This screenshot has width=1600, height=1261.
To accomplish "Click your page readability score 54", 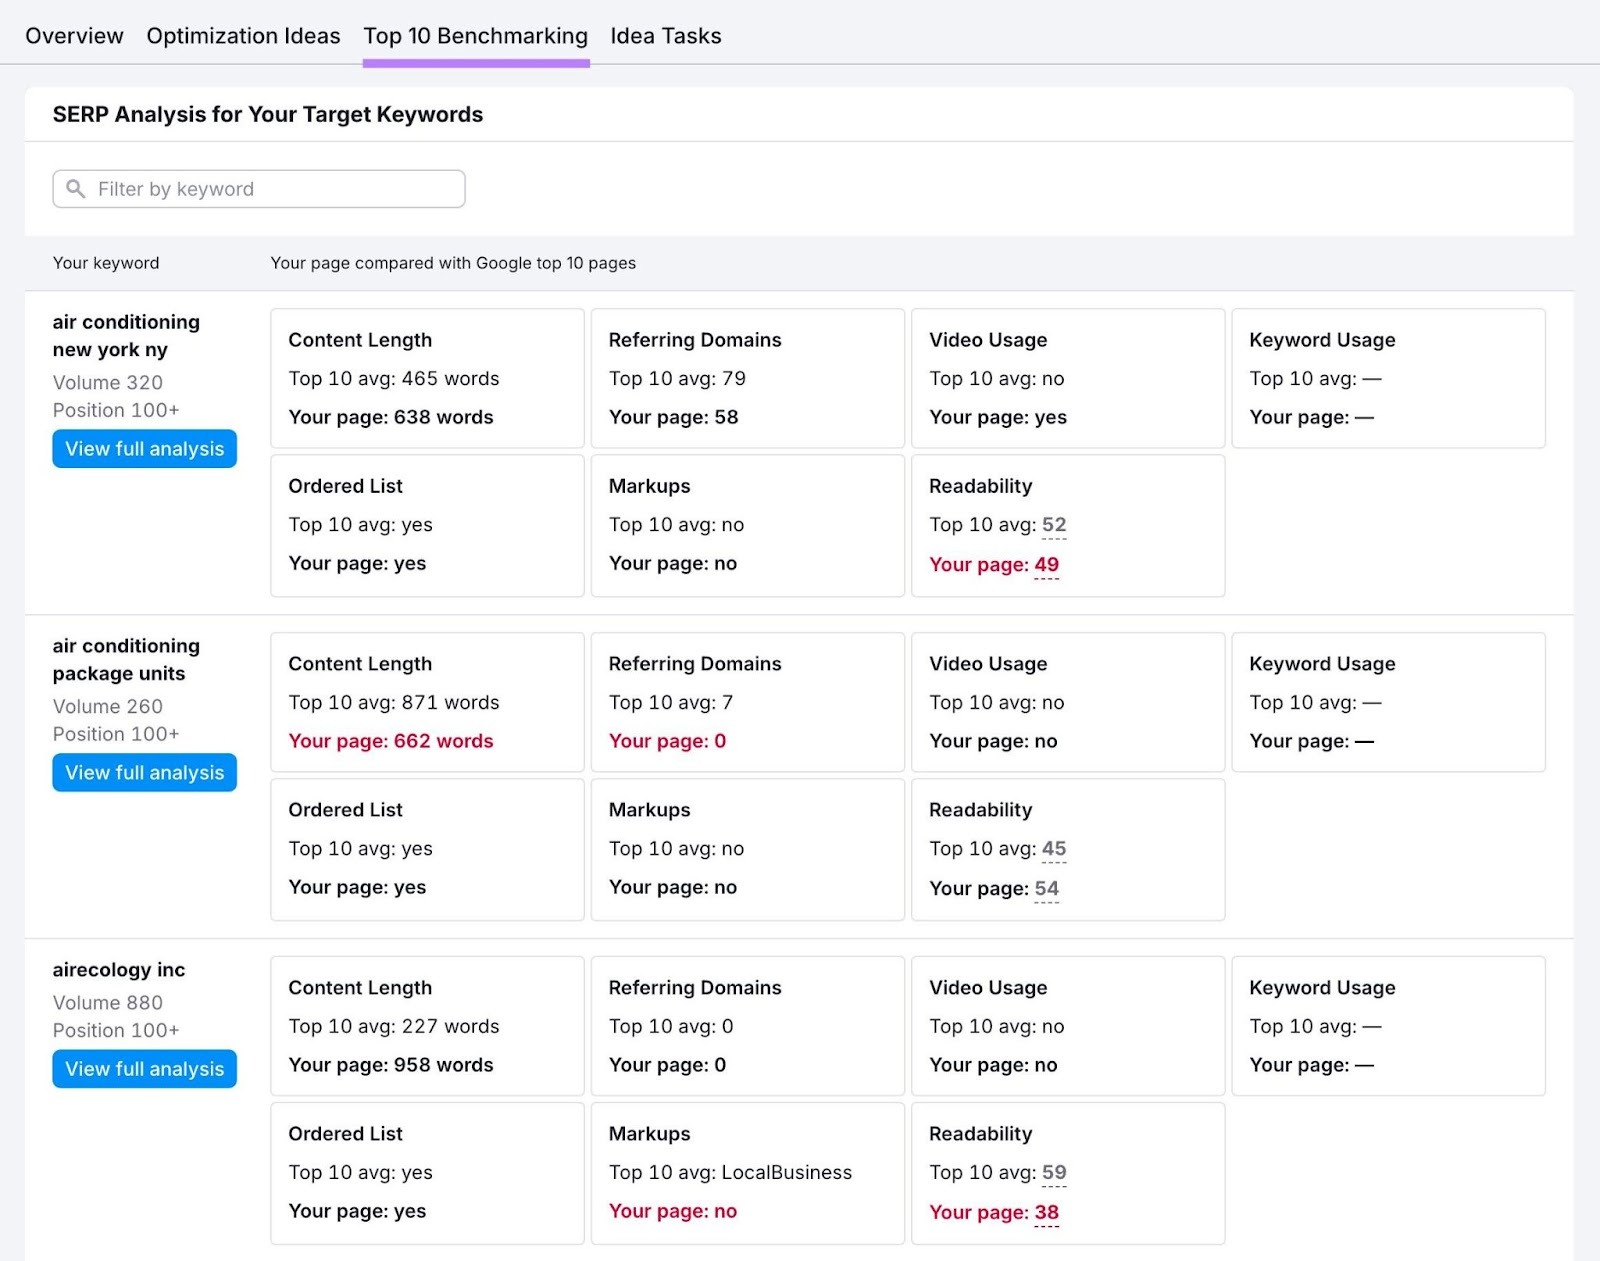I will point(1046,888).
